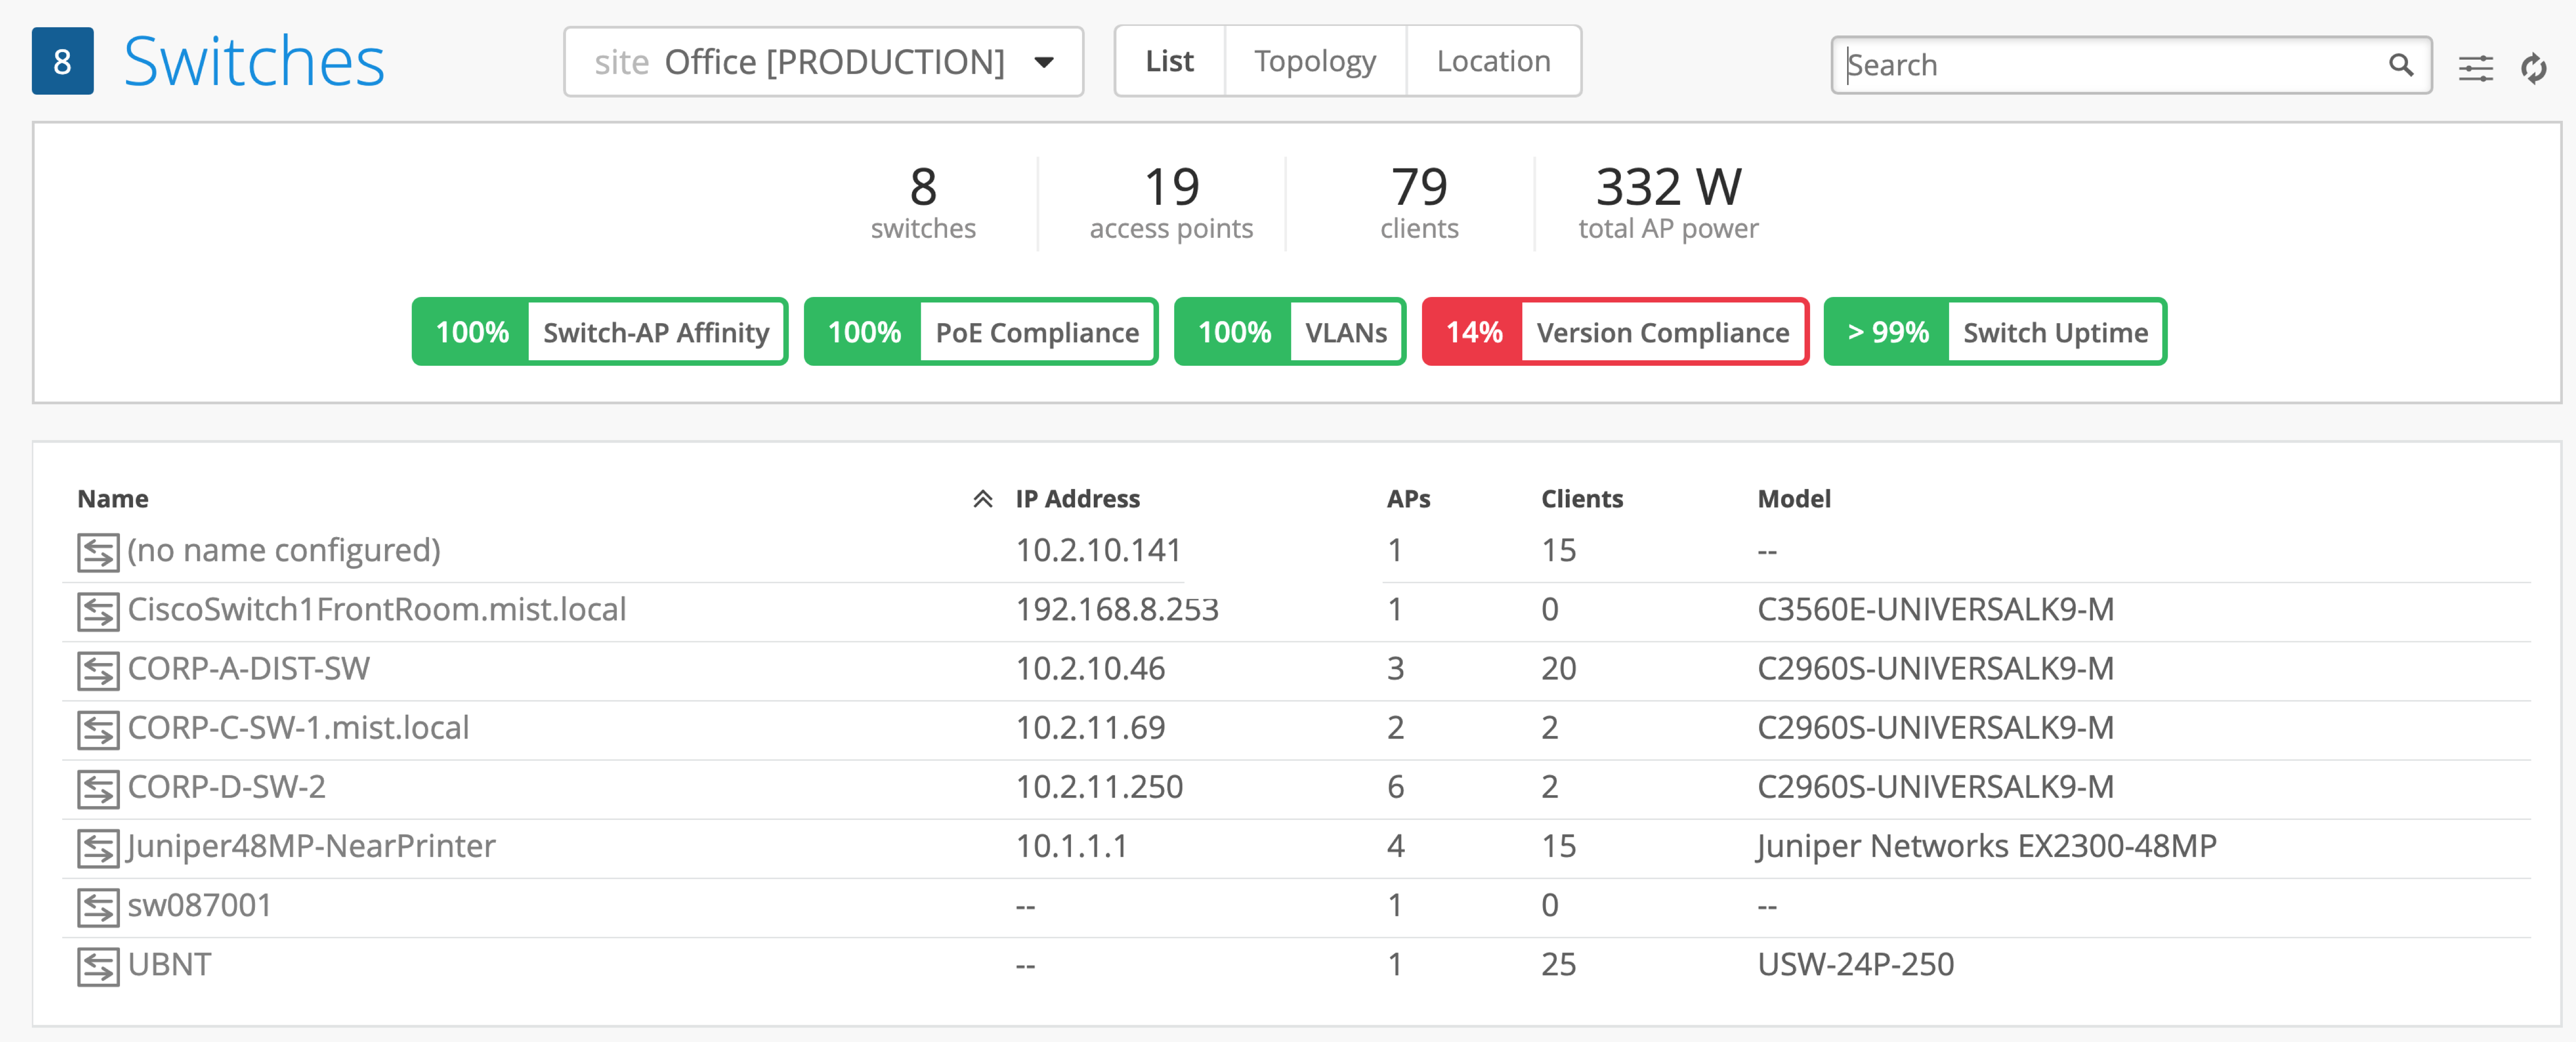The height and width of the screenshot is (1042, 2576).
Task: Click the PoE Compliance badge
Action: click(980, 332)
